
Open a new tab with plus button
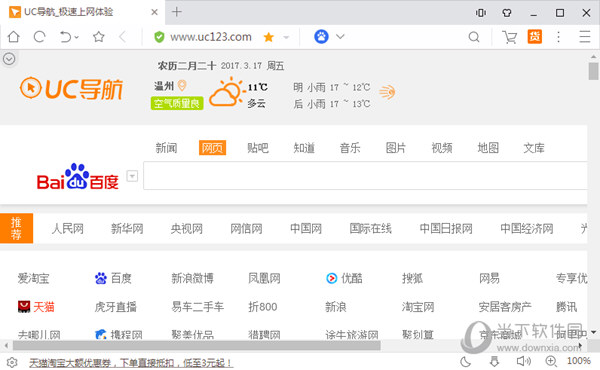(x=176, y=12)
